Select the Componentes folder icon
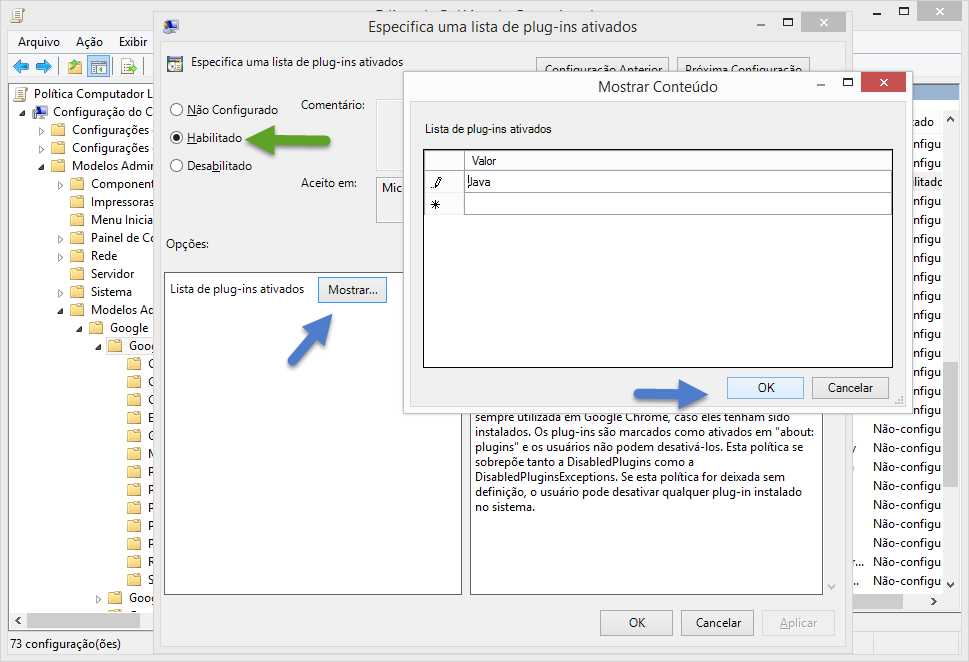 77,184
